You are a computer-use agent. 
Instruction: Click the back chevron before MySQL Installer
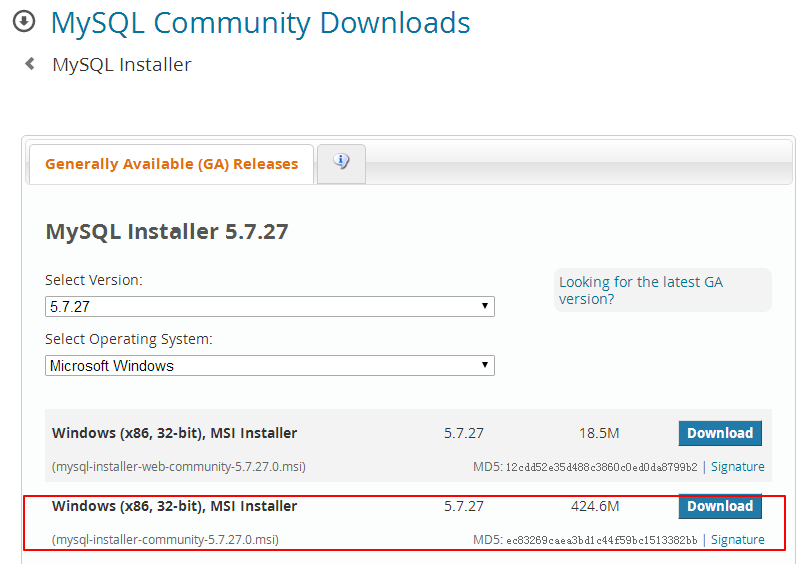[x=30, y=65]
